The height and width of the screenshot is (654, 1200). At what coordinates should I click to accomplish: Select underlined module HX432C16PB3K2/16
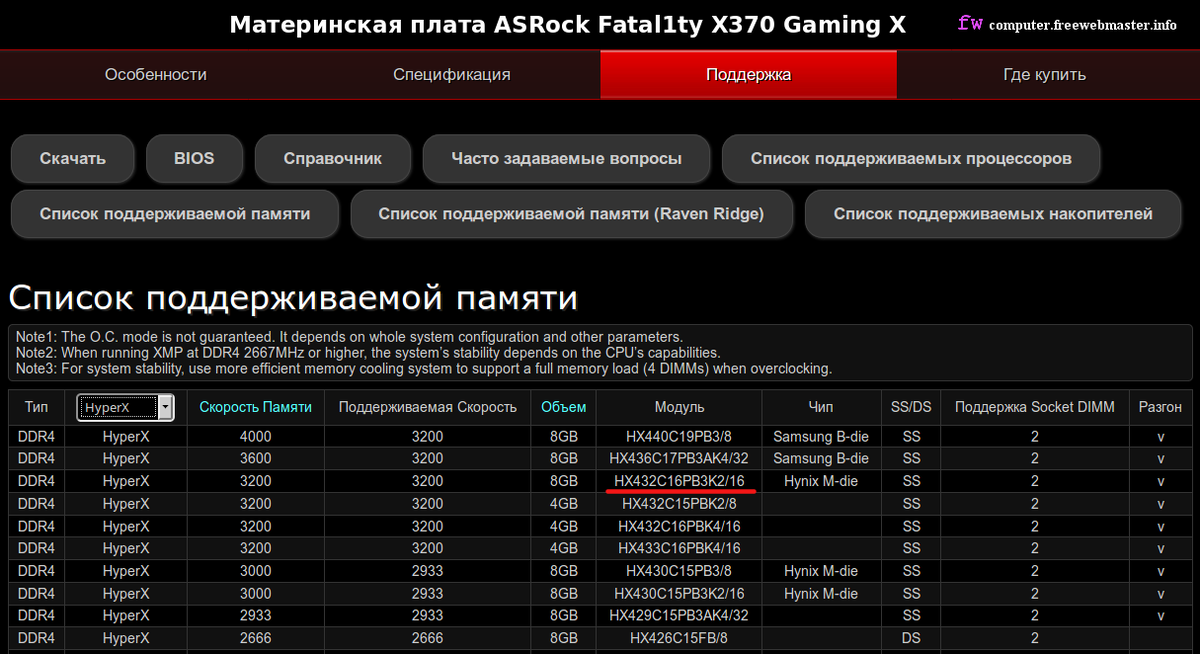pyautogui.click(x=679, y=481)
